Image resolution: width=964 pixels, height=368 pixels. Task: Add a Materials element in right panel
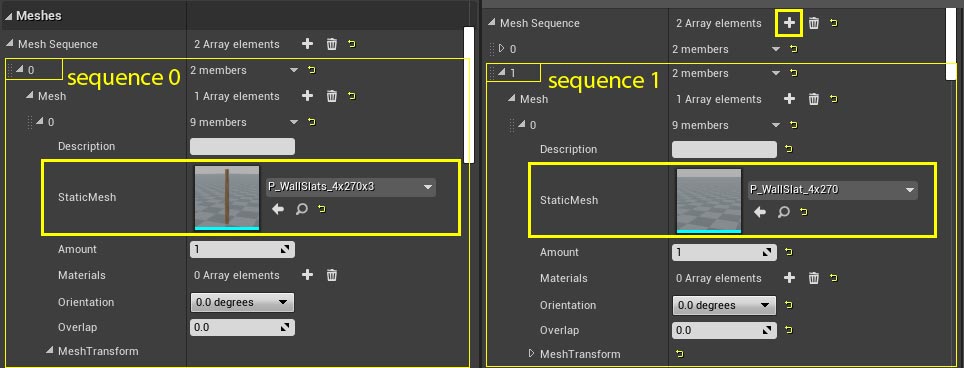coord(789,278)
